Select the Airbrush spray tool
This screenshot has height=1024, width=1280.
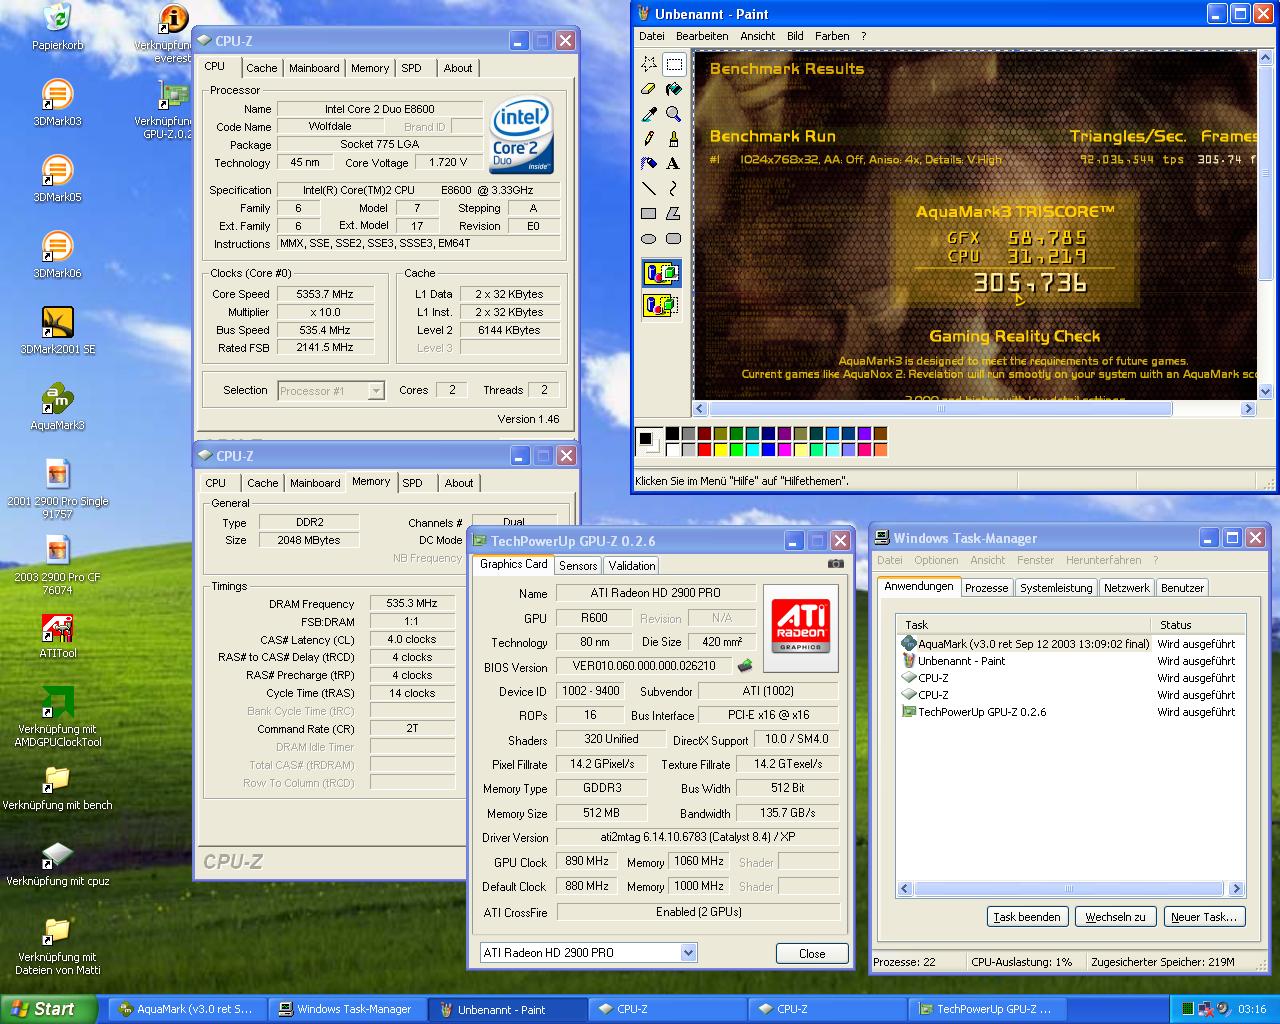click(649, 163)
